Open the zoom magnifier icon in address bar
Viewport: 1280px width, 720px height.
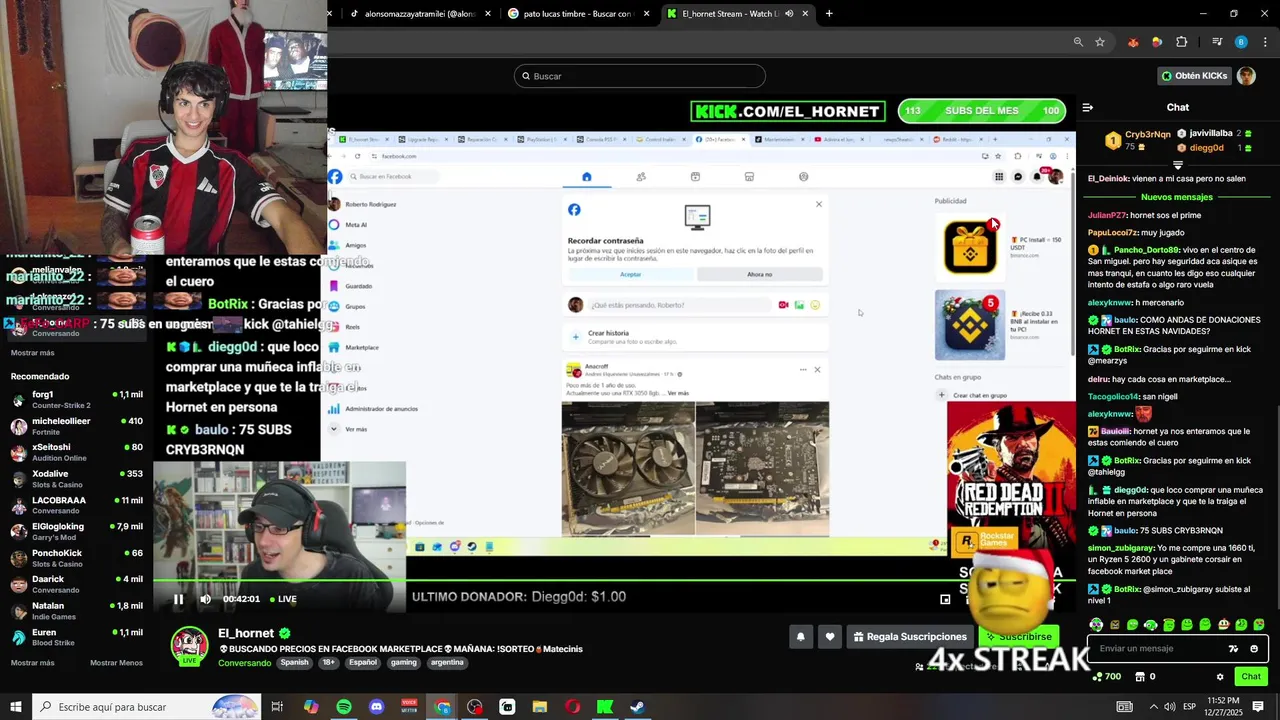1078,42
